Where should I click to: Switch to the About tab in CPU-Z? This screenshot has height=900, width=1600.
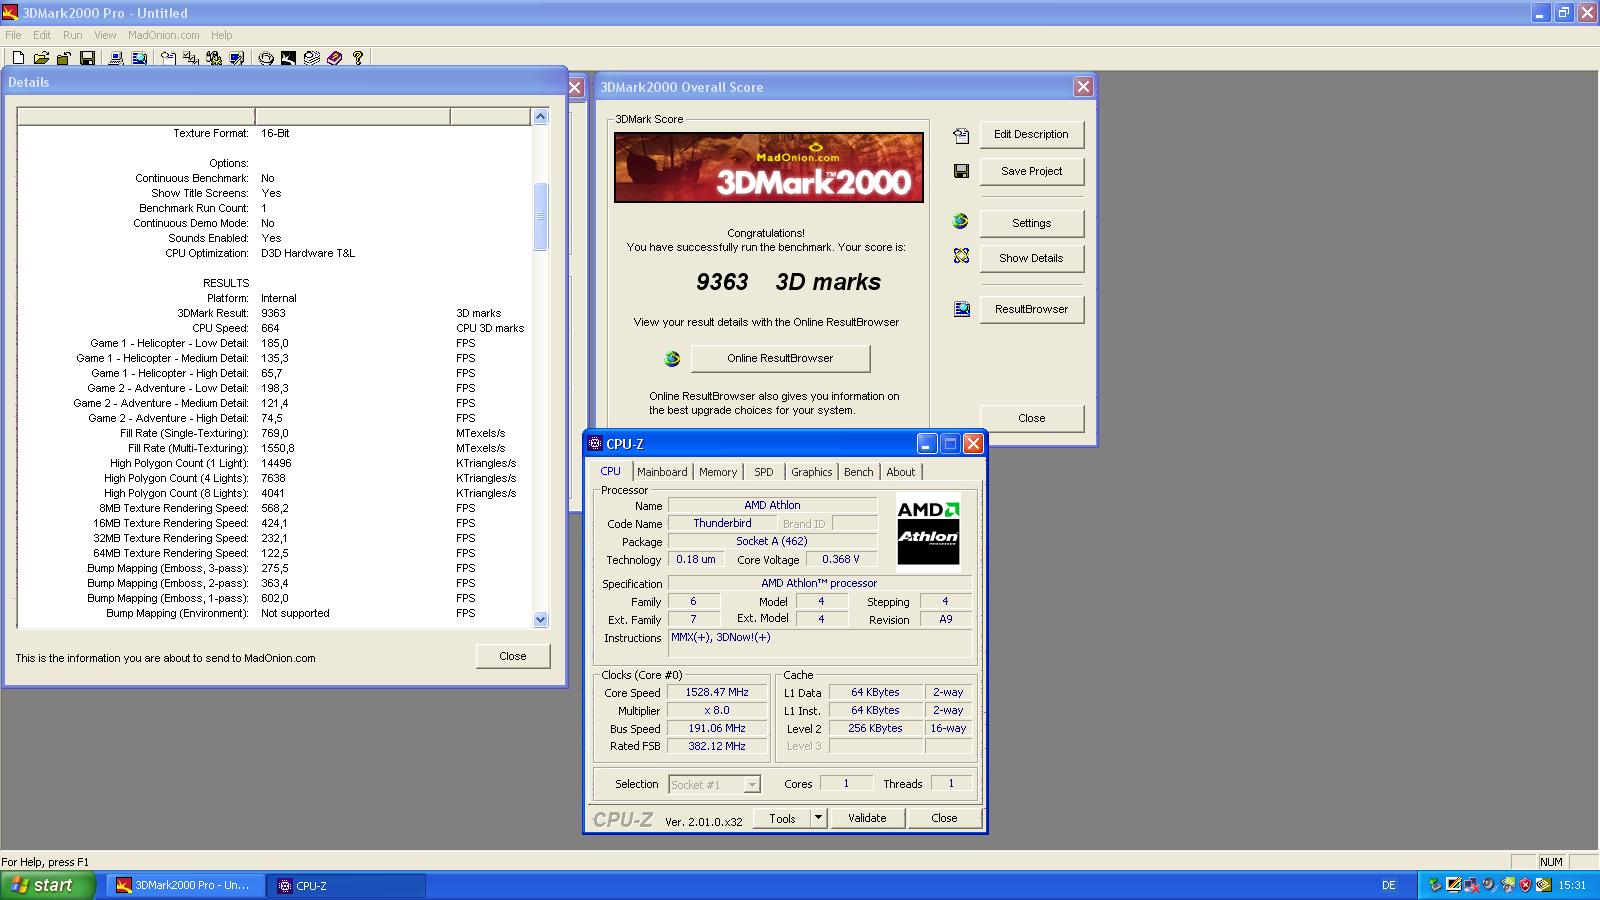[x=900, y=472]
